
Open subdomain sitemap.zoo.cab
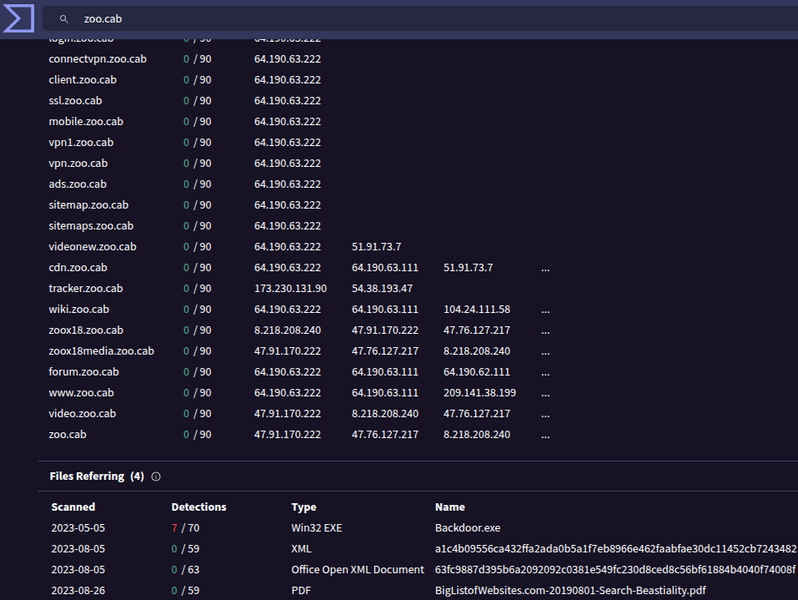click(x=89, y=205)
